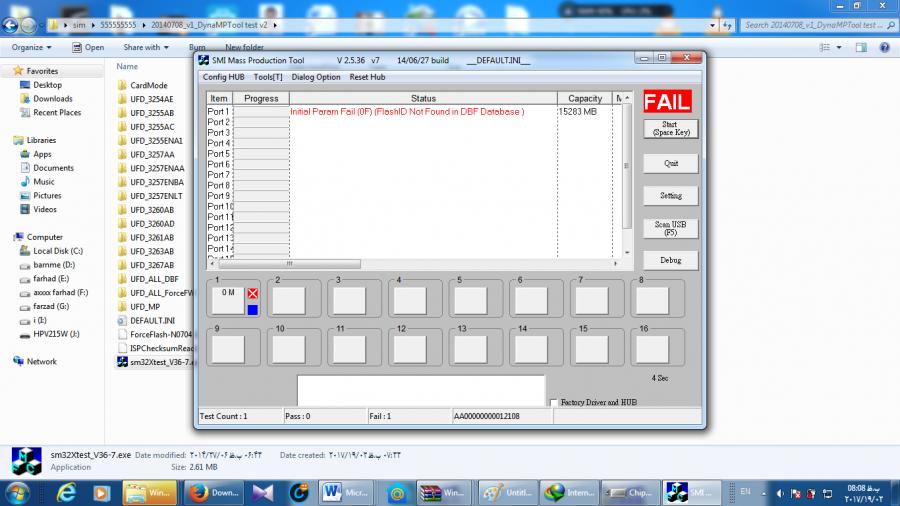
Task: Open Tools[T] menu
Action: click(x=268, y=77)
